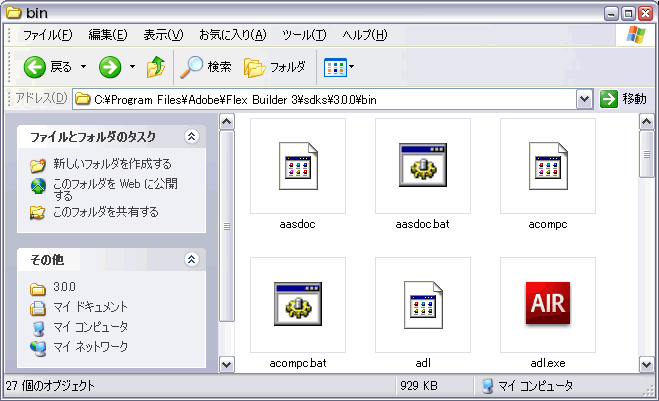Click the file list scrollbar thumb
Image resolution: width=659 pixels, height=401 pixels.
646,154
